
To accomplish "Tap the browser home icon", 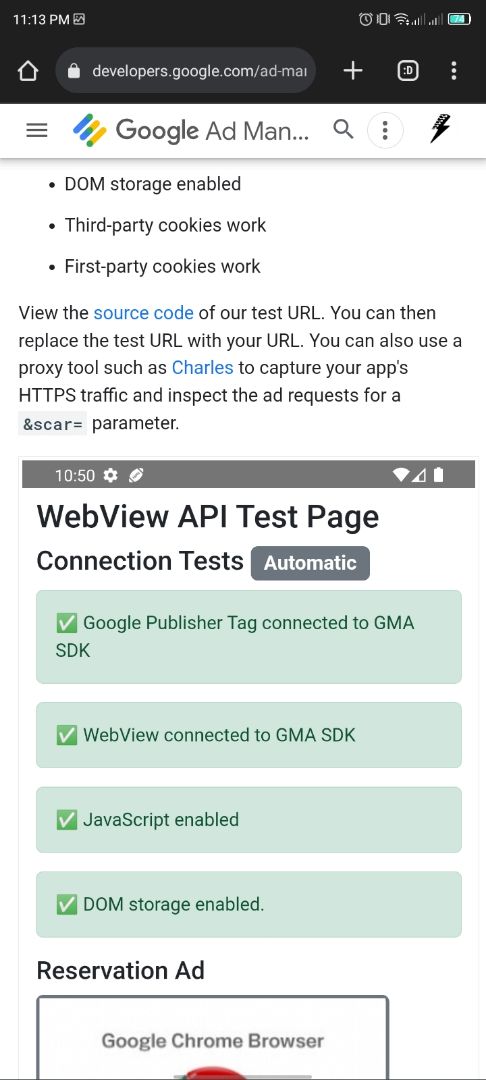I will [x=27, y=71].
